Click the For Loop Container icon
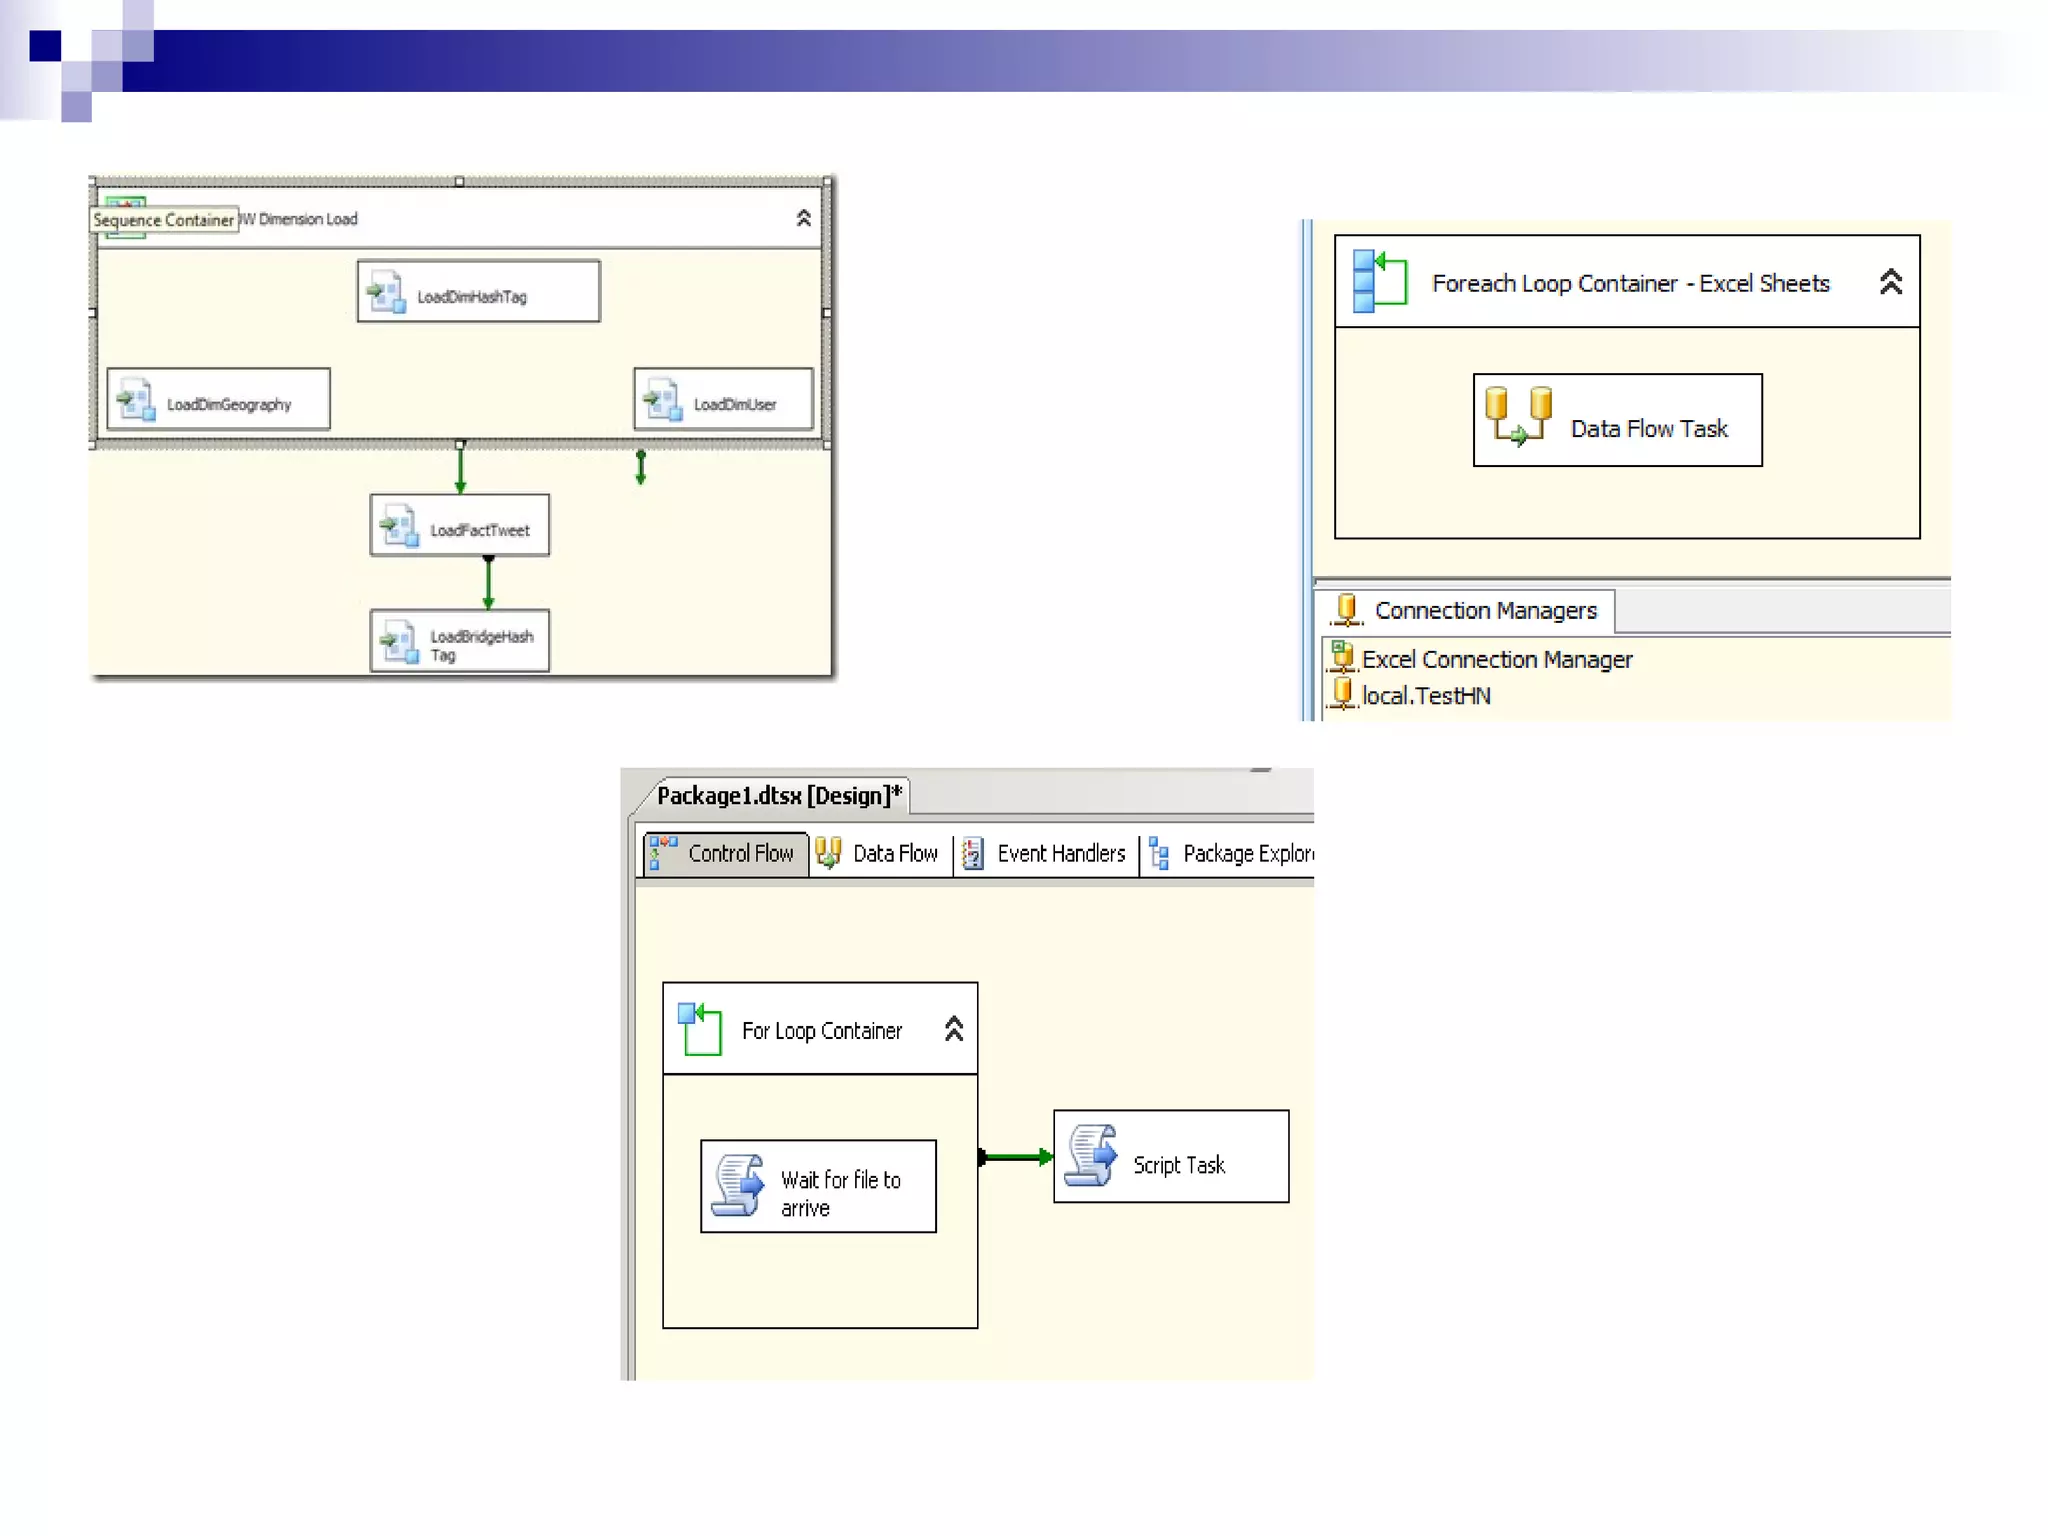 699,1029
